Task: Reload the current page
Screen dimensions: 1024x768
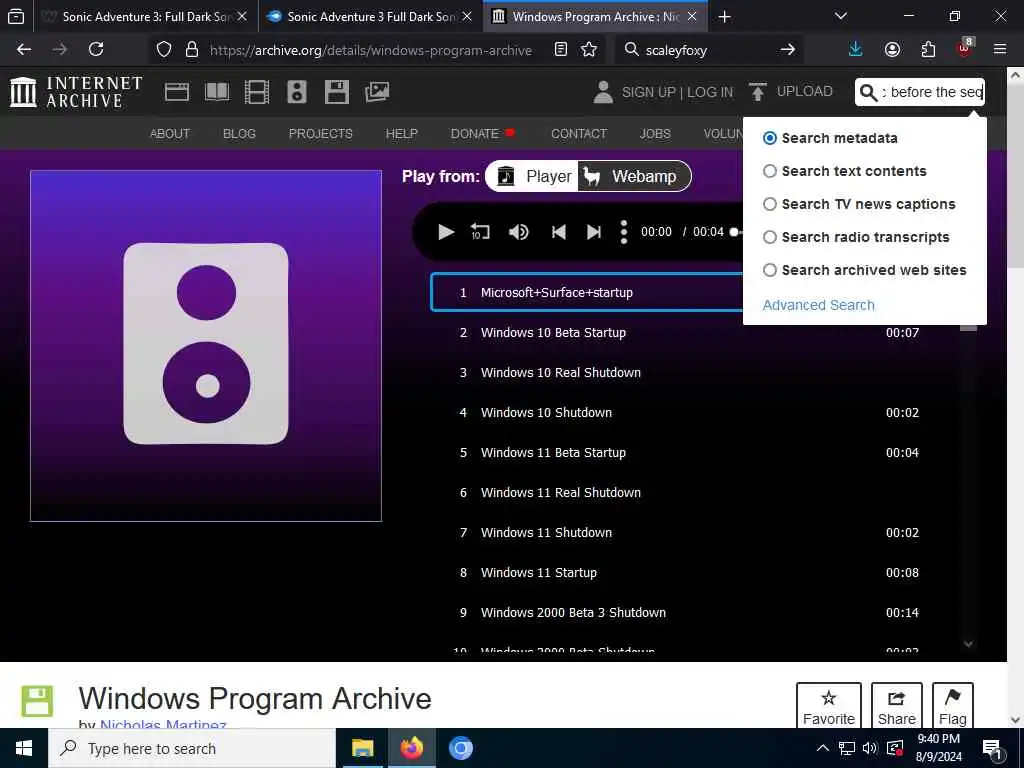Action: point(96,50)
